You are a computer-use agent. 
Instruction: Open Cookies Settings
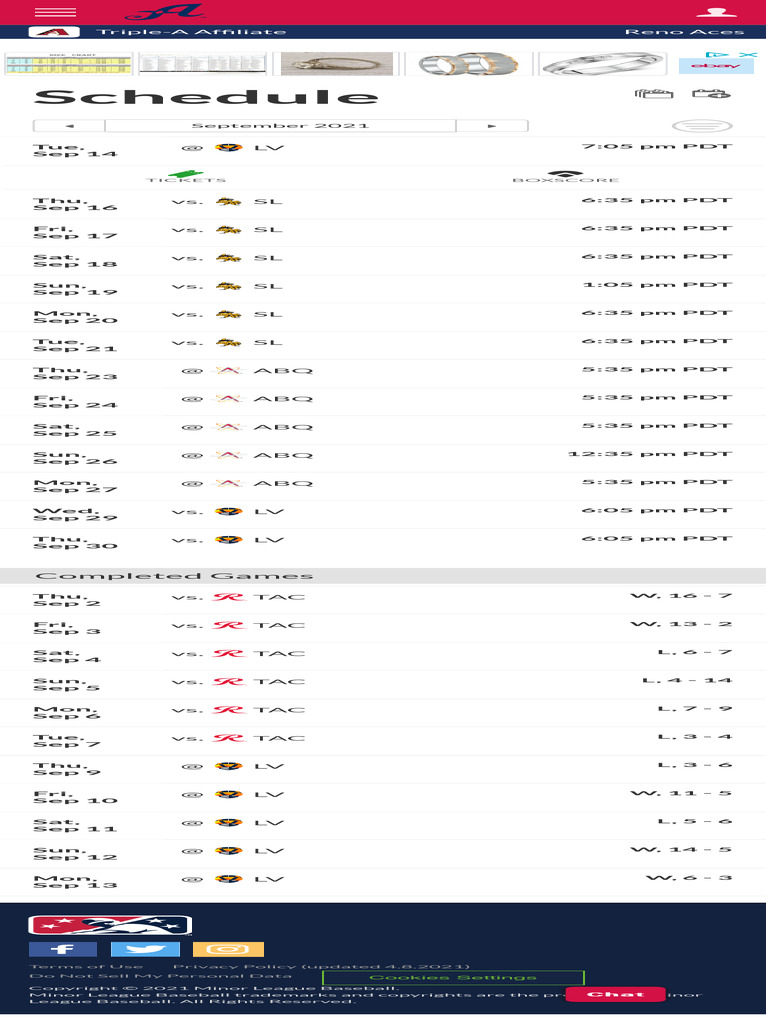(453, 977)
